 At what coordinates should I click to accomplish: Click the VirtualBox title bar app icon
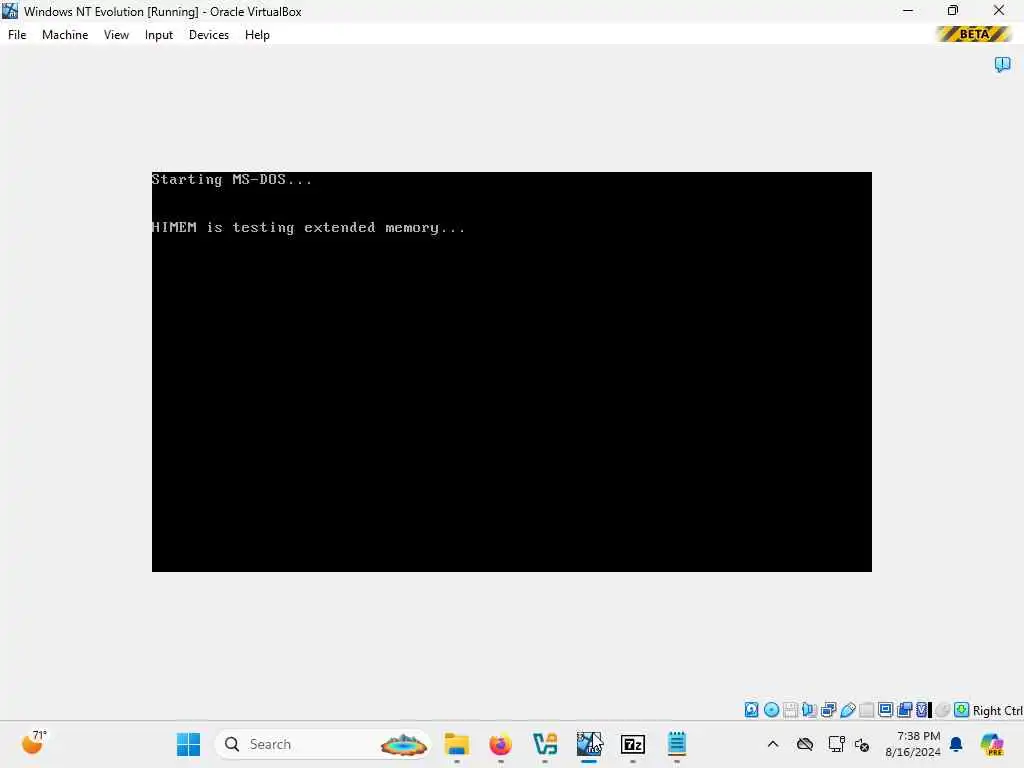tap(10, 10)
